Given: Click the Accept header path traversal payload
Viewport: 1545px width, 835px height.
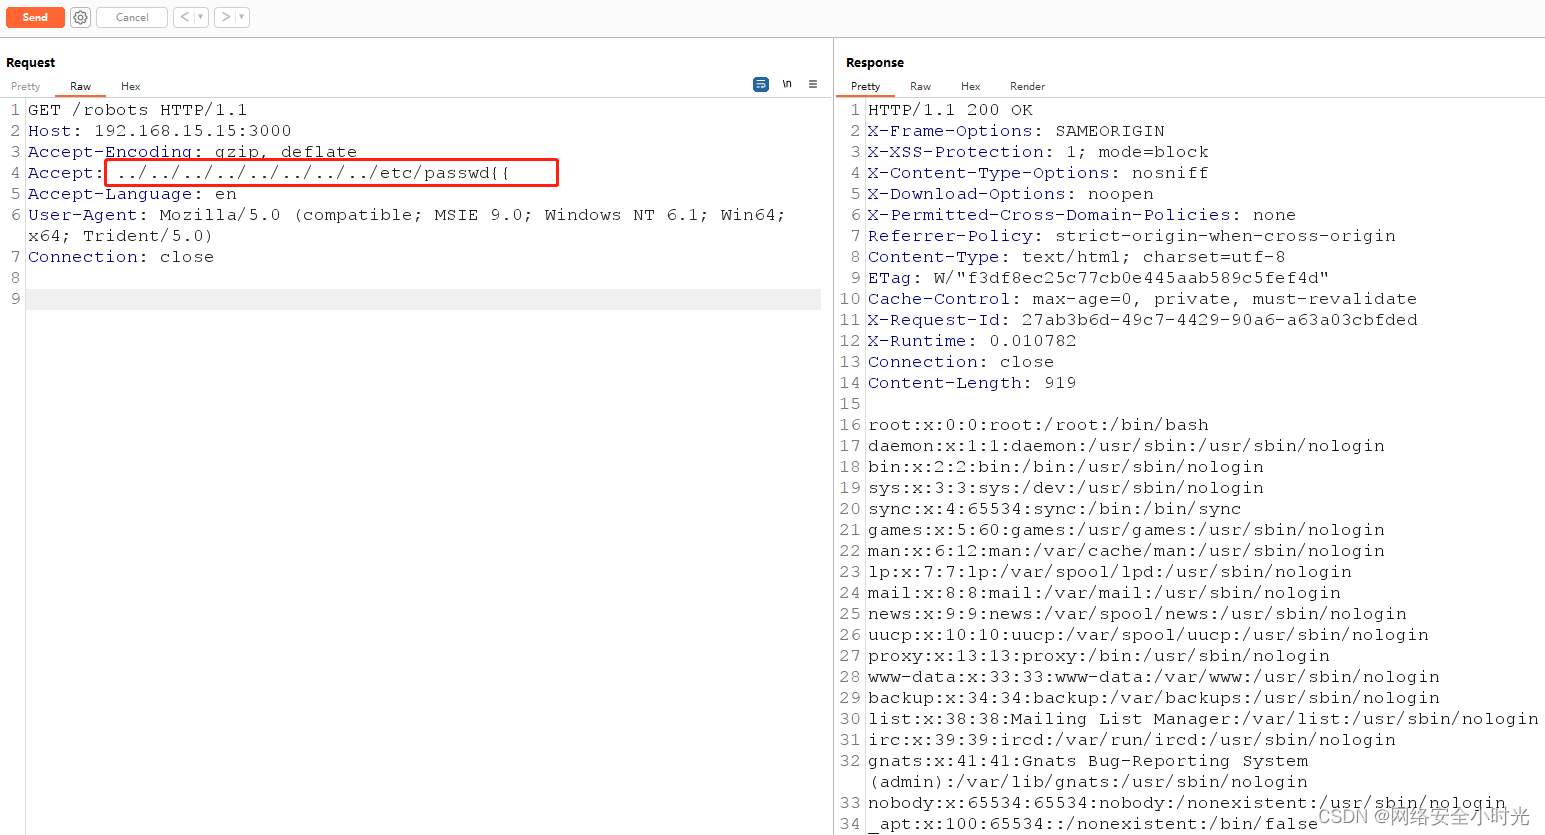Looking at the screenshot, I should pyautogui.click(x=313, y=173).
